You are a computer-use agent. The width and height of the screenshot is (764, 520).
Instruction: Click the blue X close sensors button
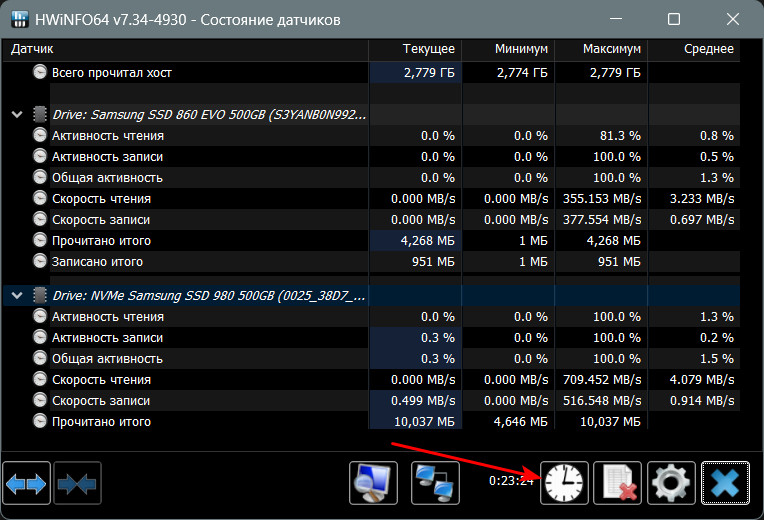(725, 483)
